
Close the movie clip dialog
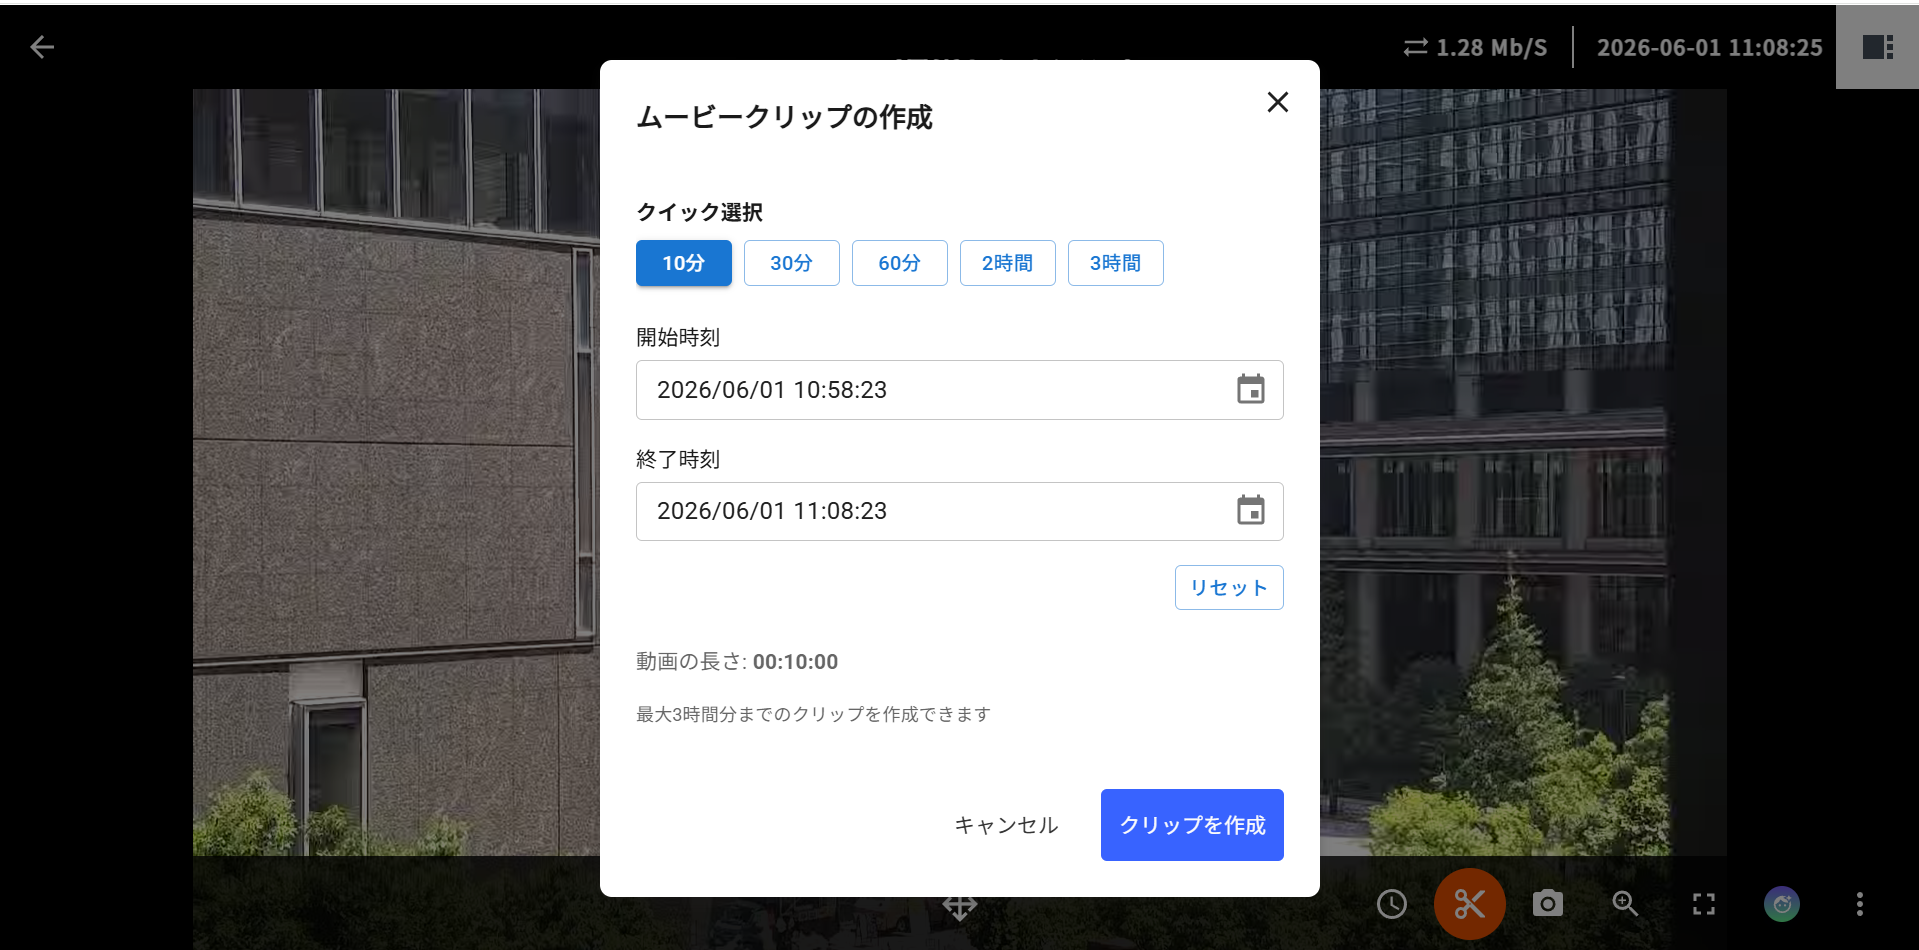click(1277, 102)
